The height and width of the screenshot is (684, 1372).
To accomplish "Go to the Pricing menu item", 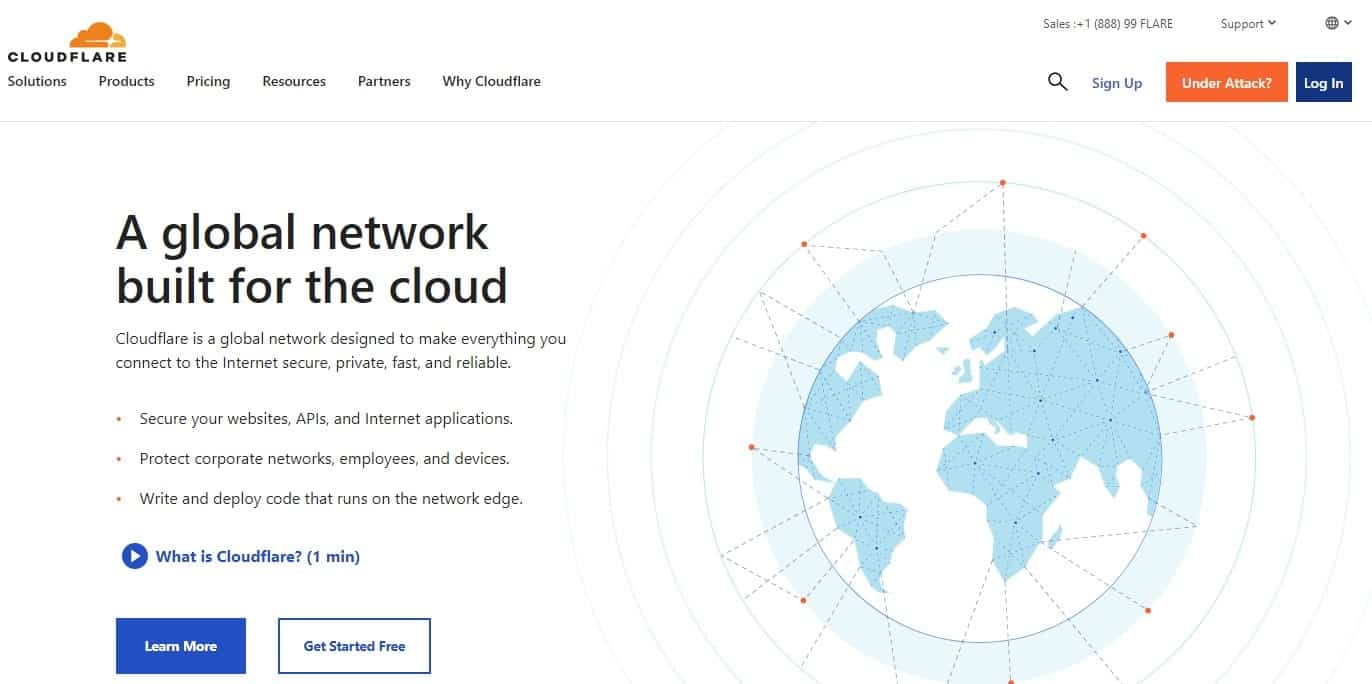I will pyautogui.click(x=208, y=81).
